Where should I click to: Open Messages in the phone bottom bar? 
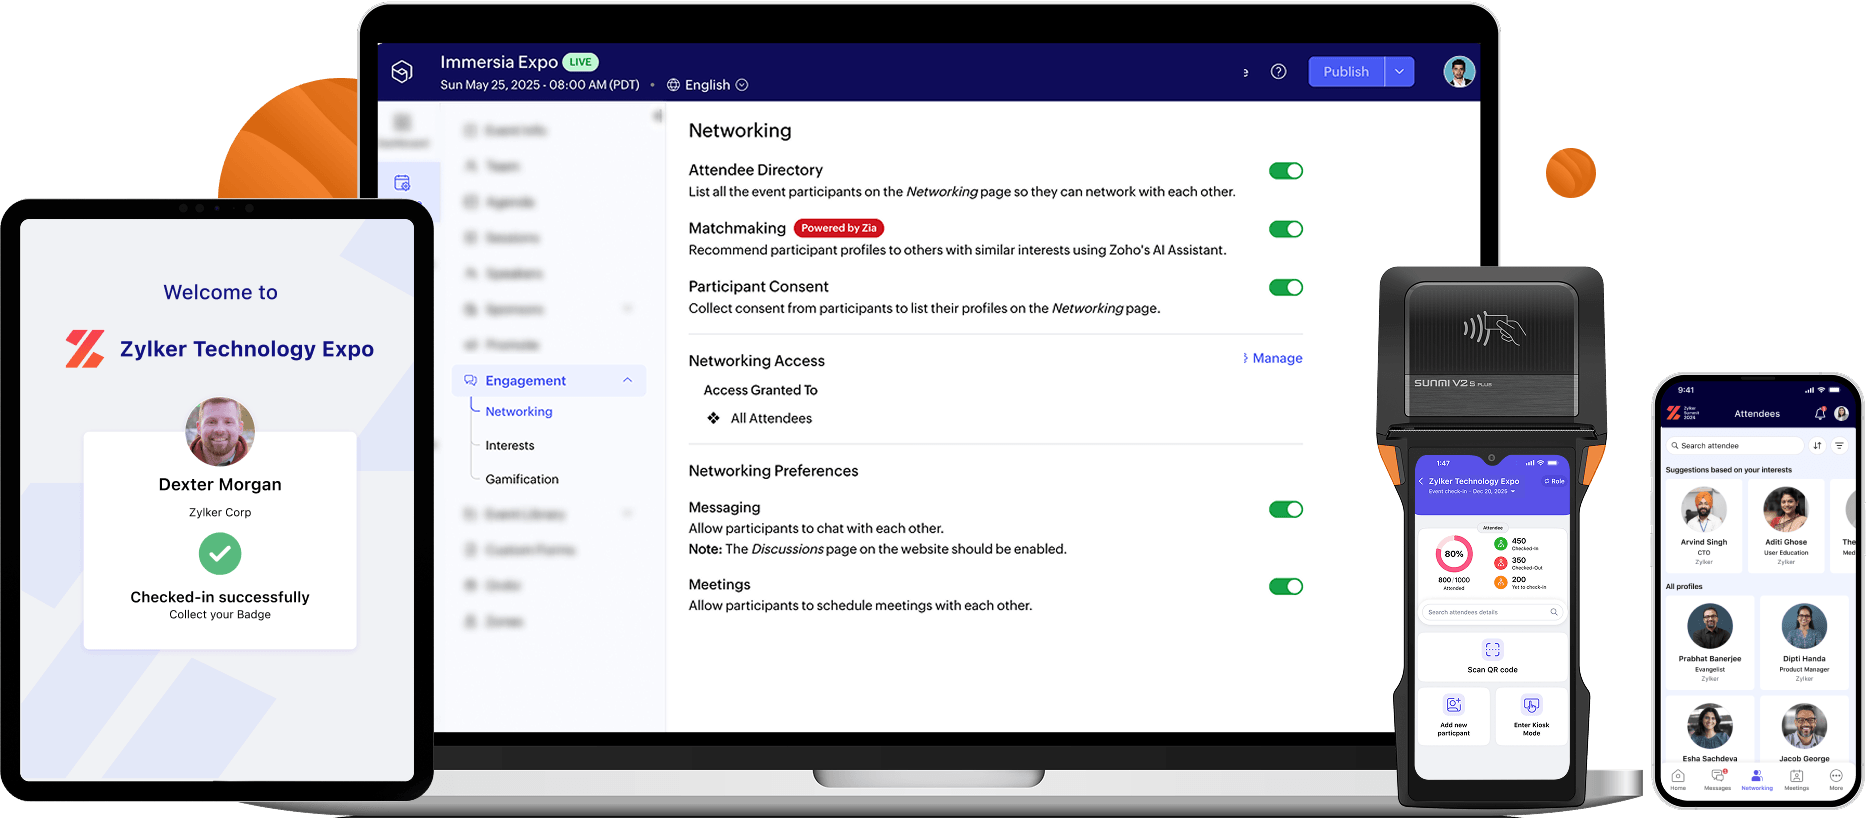coord(1717,779)
